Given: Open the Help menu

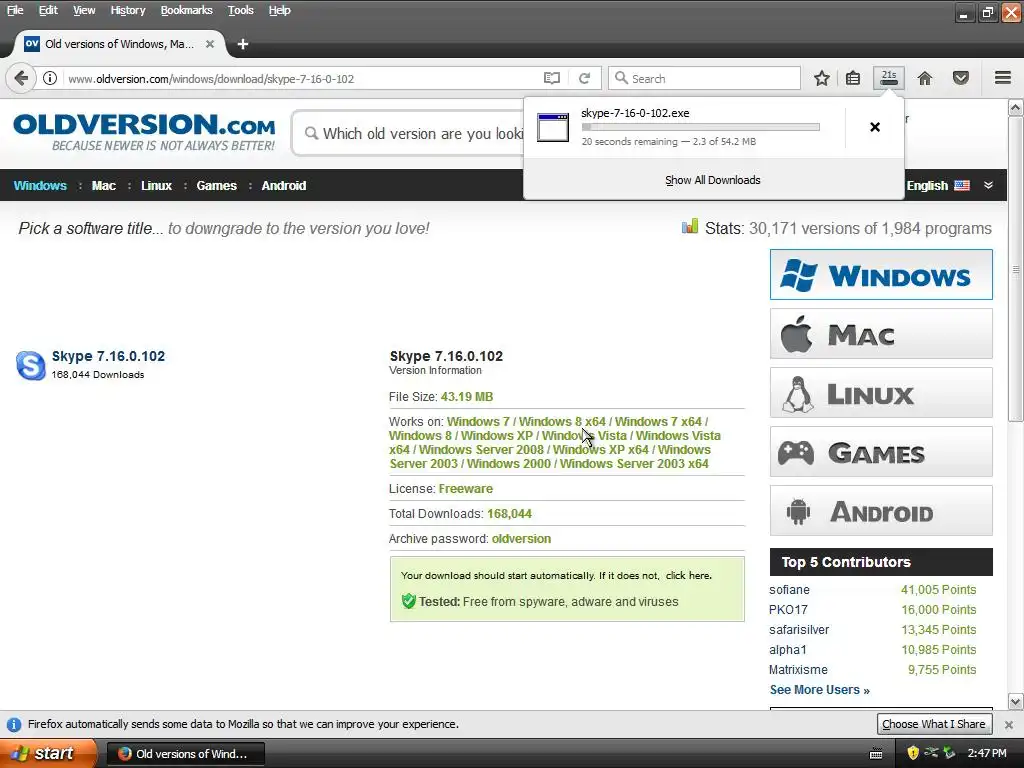Looking at the screenshot, I should pyautogui.click(x=280, y=10).
